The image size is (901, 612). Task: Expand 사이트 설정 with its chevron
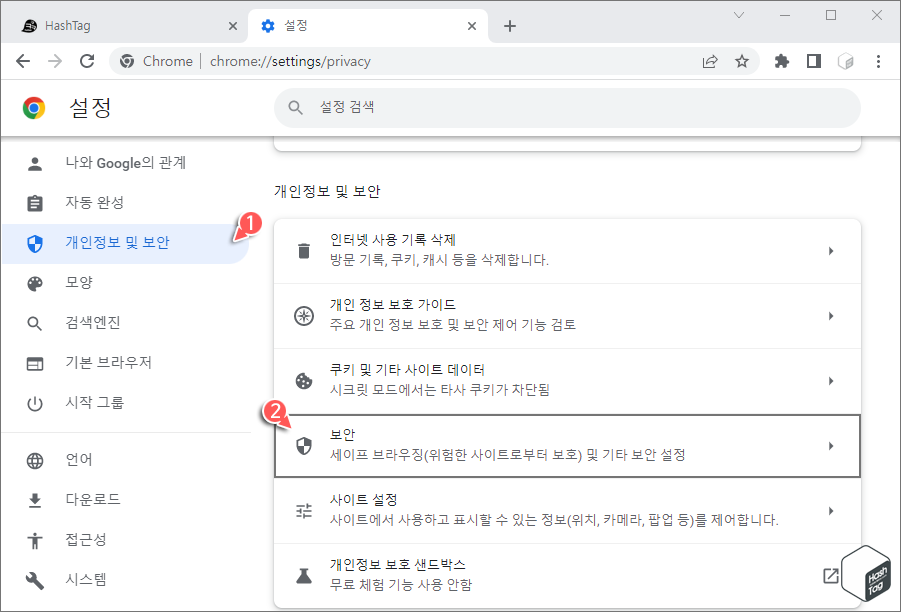point(831,511)
